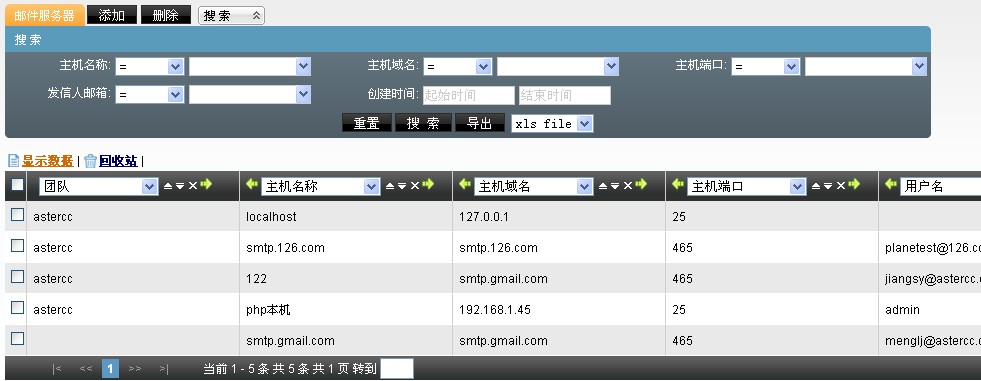
Task: Move 团队 column right with green arrow
Action: click(206, 185)
